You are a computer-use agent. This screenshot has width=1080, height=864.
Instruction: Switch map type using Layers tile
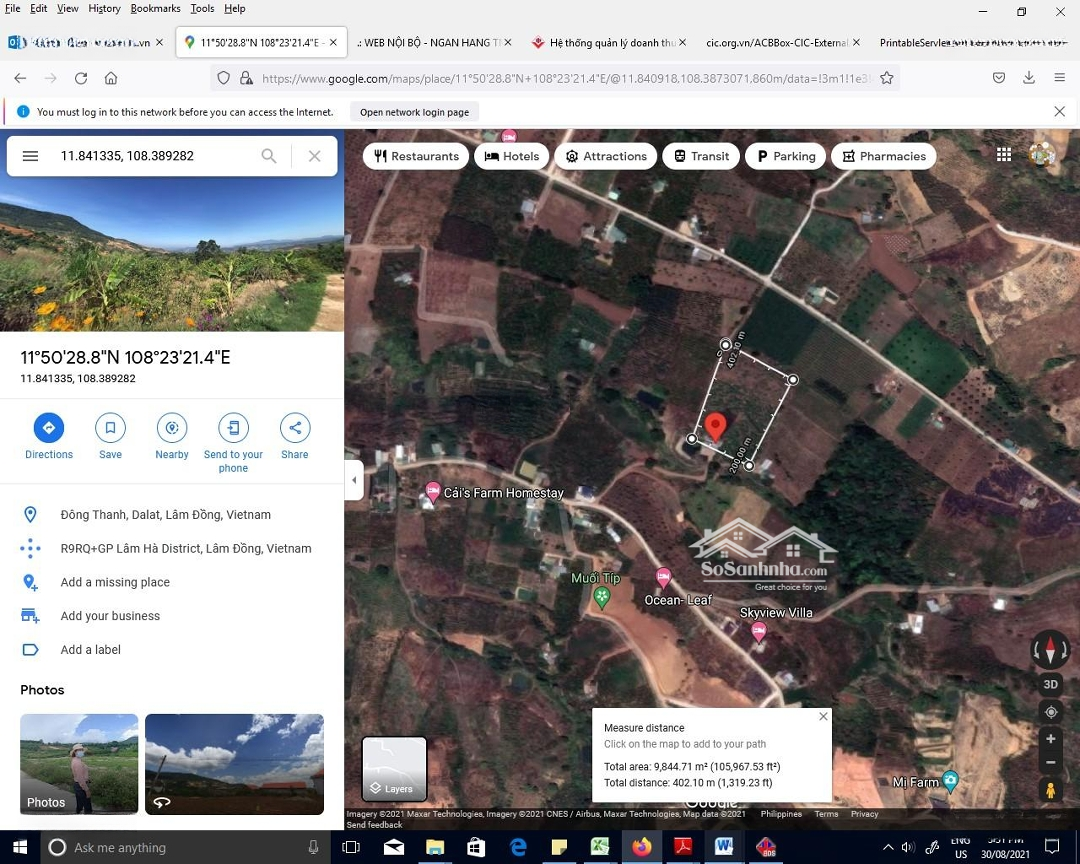tap(394, 769)
